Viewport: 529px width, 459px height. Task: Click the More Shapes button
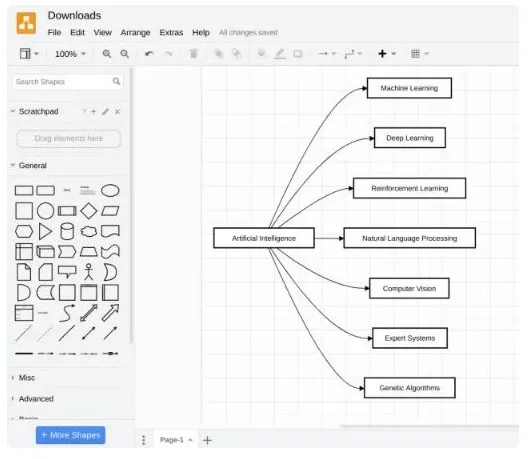[x=71, y=435]
